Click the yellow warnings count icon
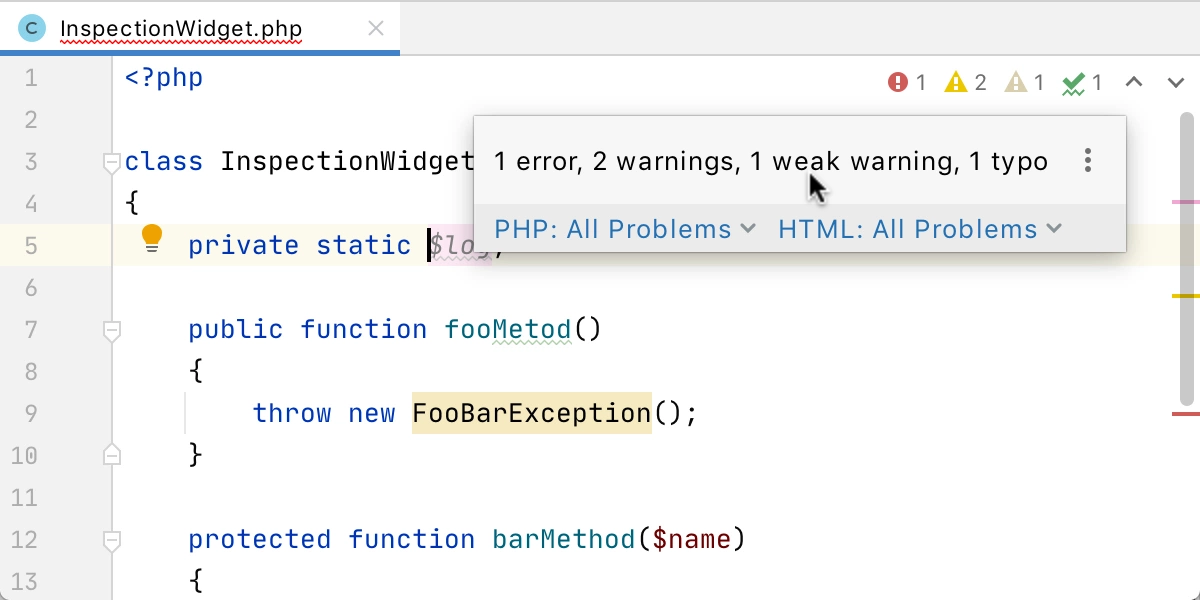 (956, 82)
